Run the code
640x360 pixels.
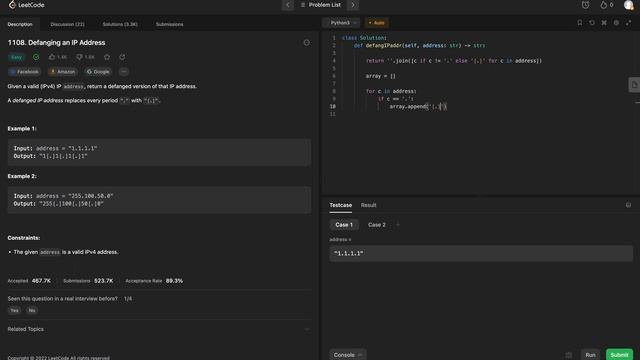point(590,355)
